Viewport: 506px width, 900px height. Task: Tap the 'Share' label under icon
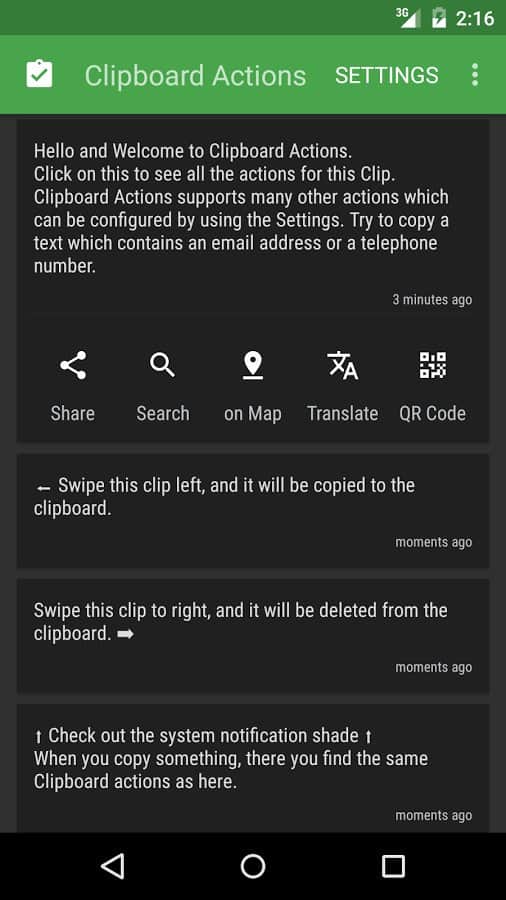pyautogui.click(x=73, y=413)
